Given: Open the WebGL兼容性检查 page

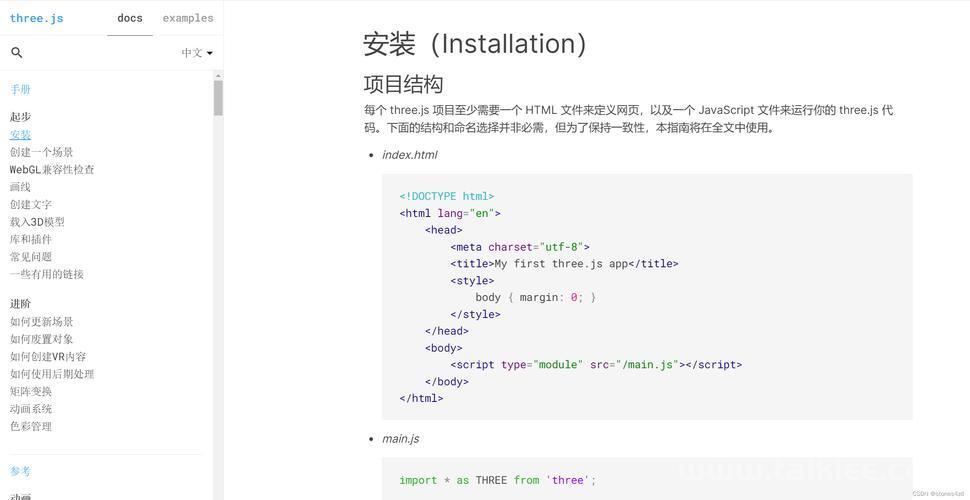Looking at the screenshot, I should click(x=52, y=169).
